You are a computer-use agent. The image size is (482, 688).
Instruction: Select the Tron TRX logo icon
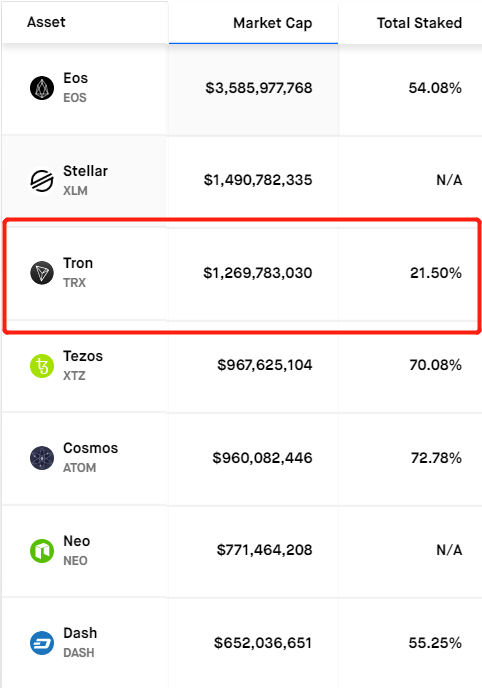[x=42, y=273]
